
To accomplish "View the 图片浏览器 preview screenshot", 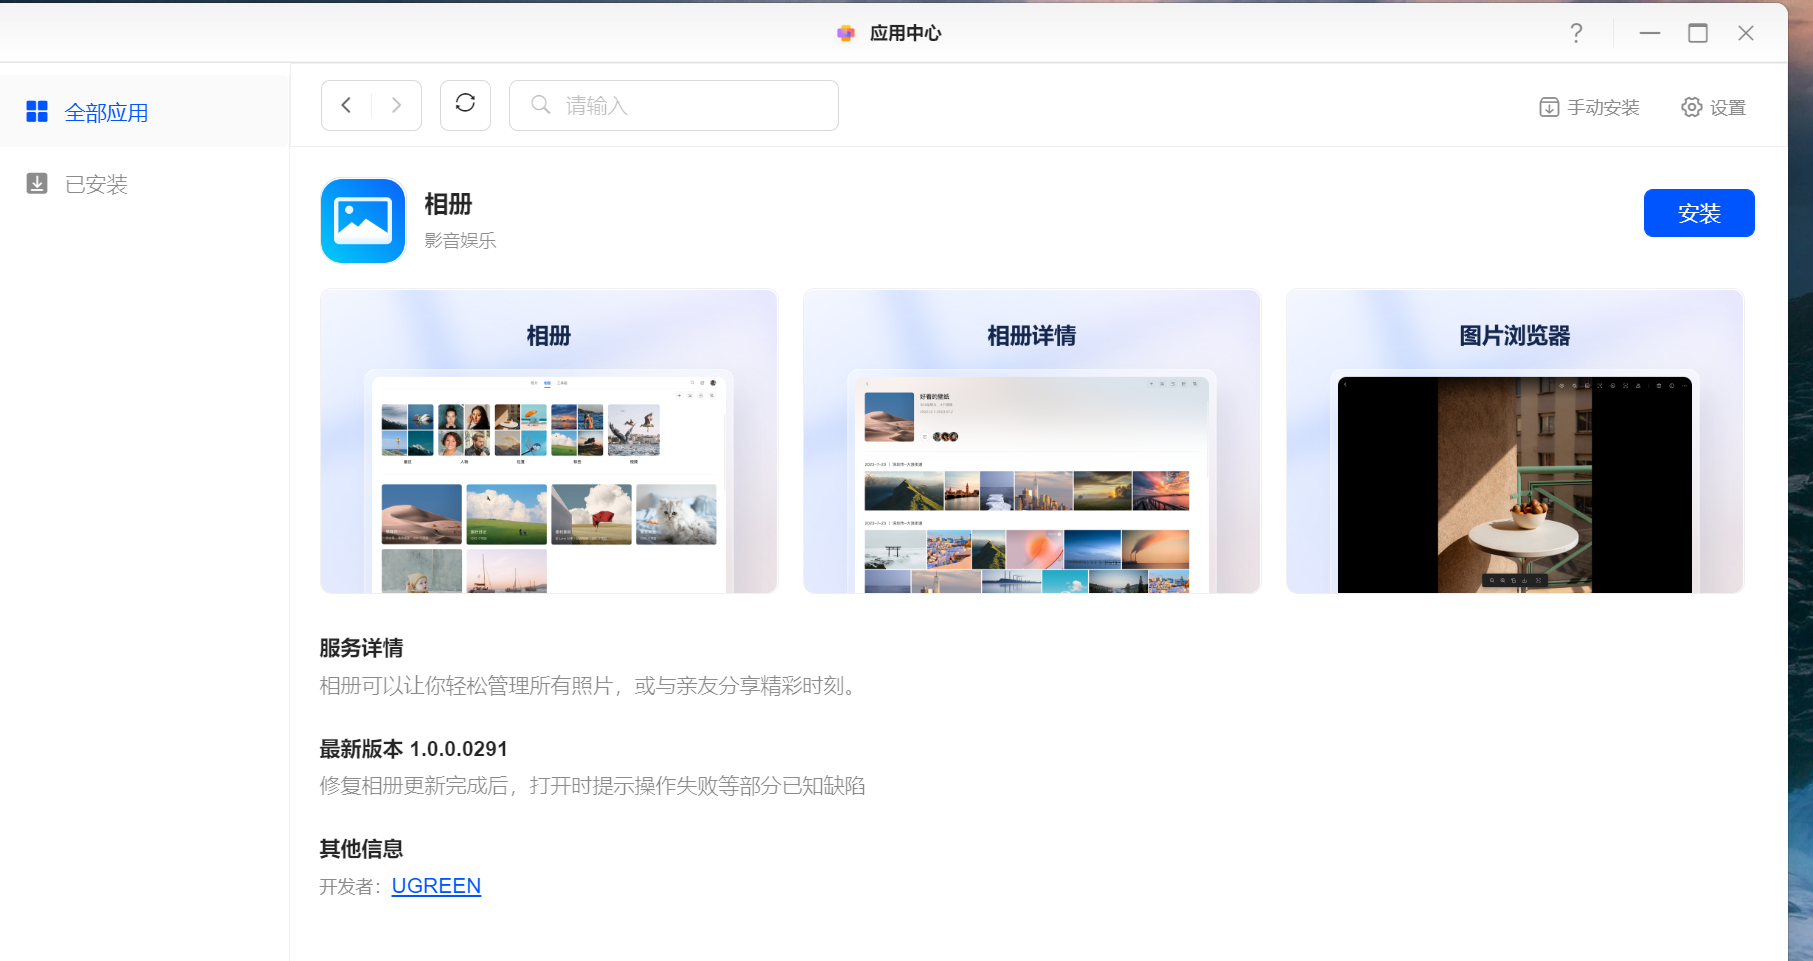I will pos(1515,441).
